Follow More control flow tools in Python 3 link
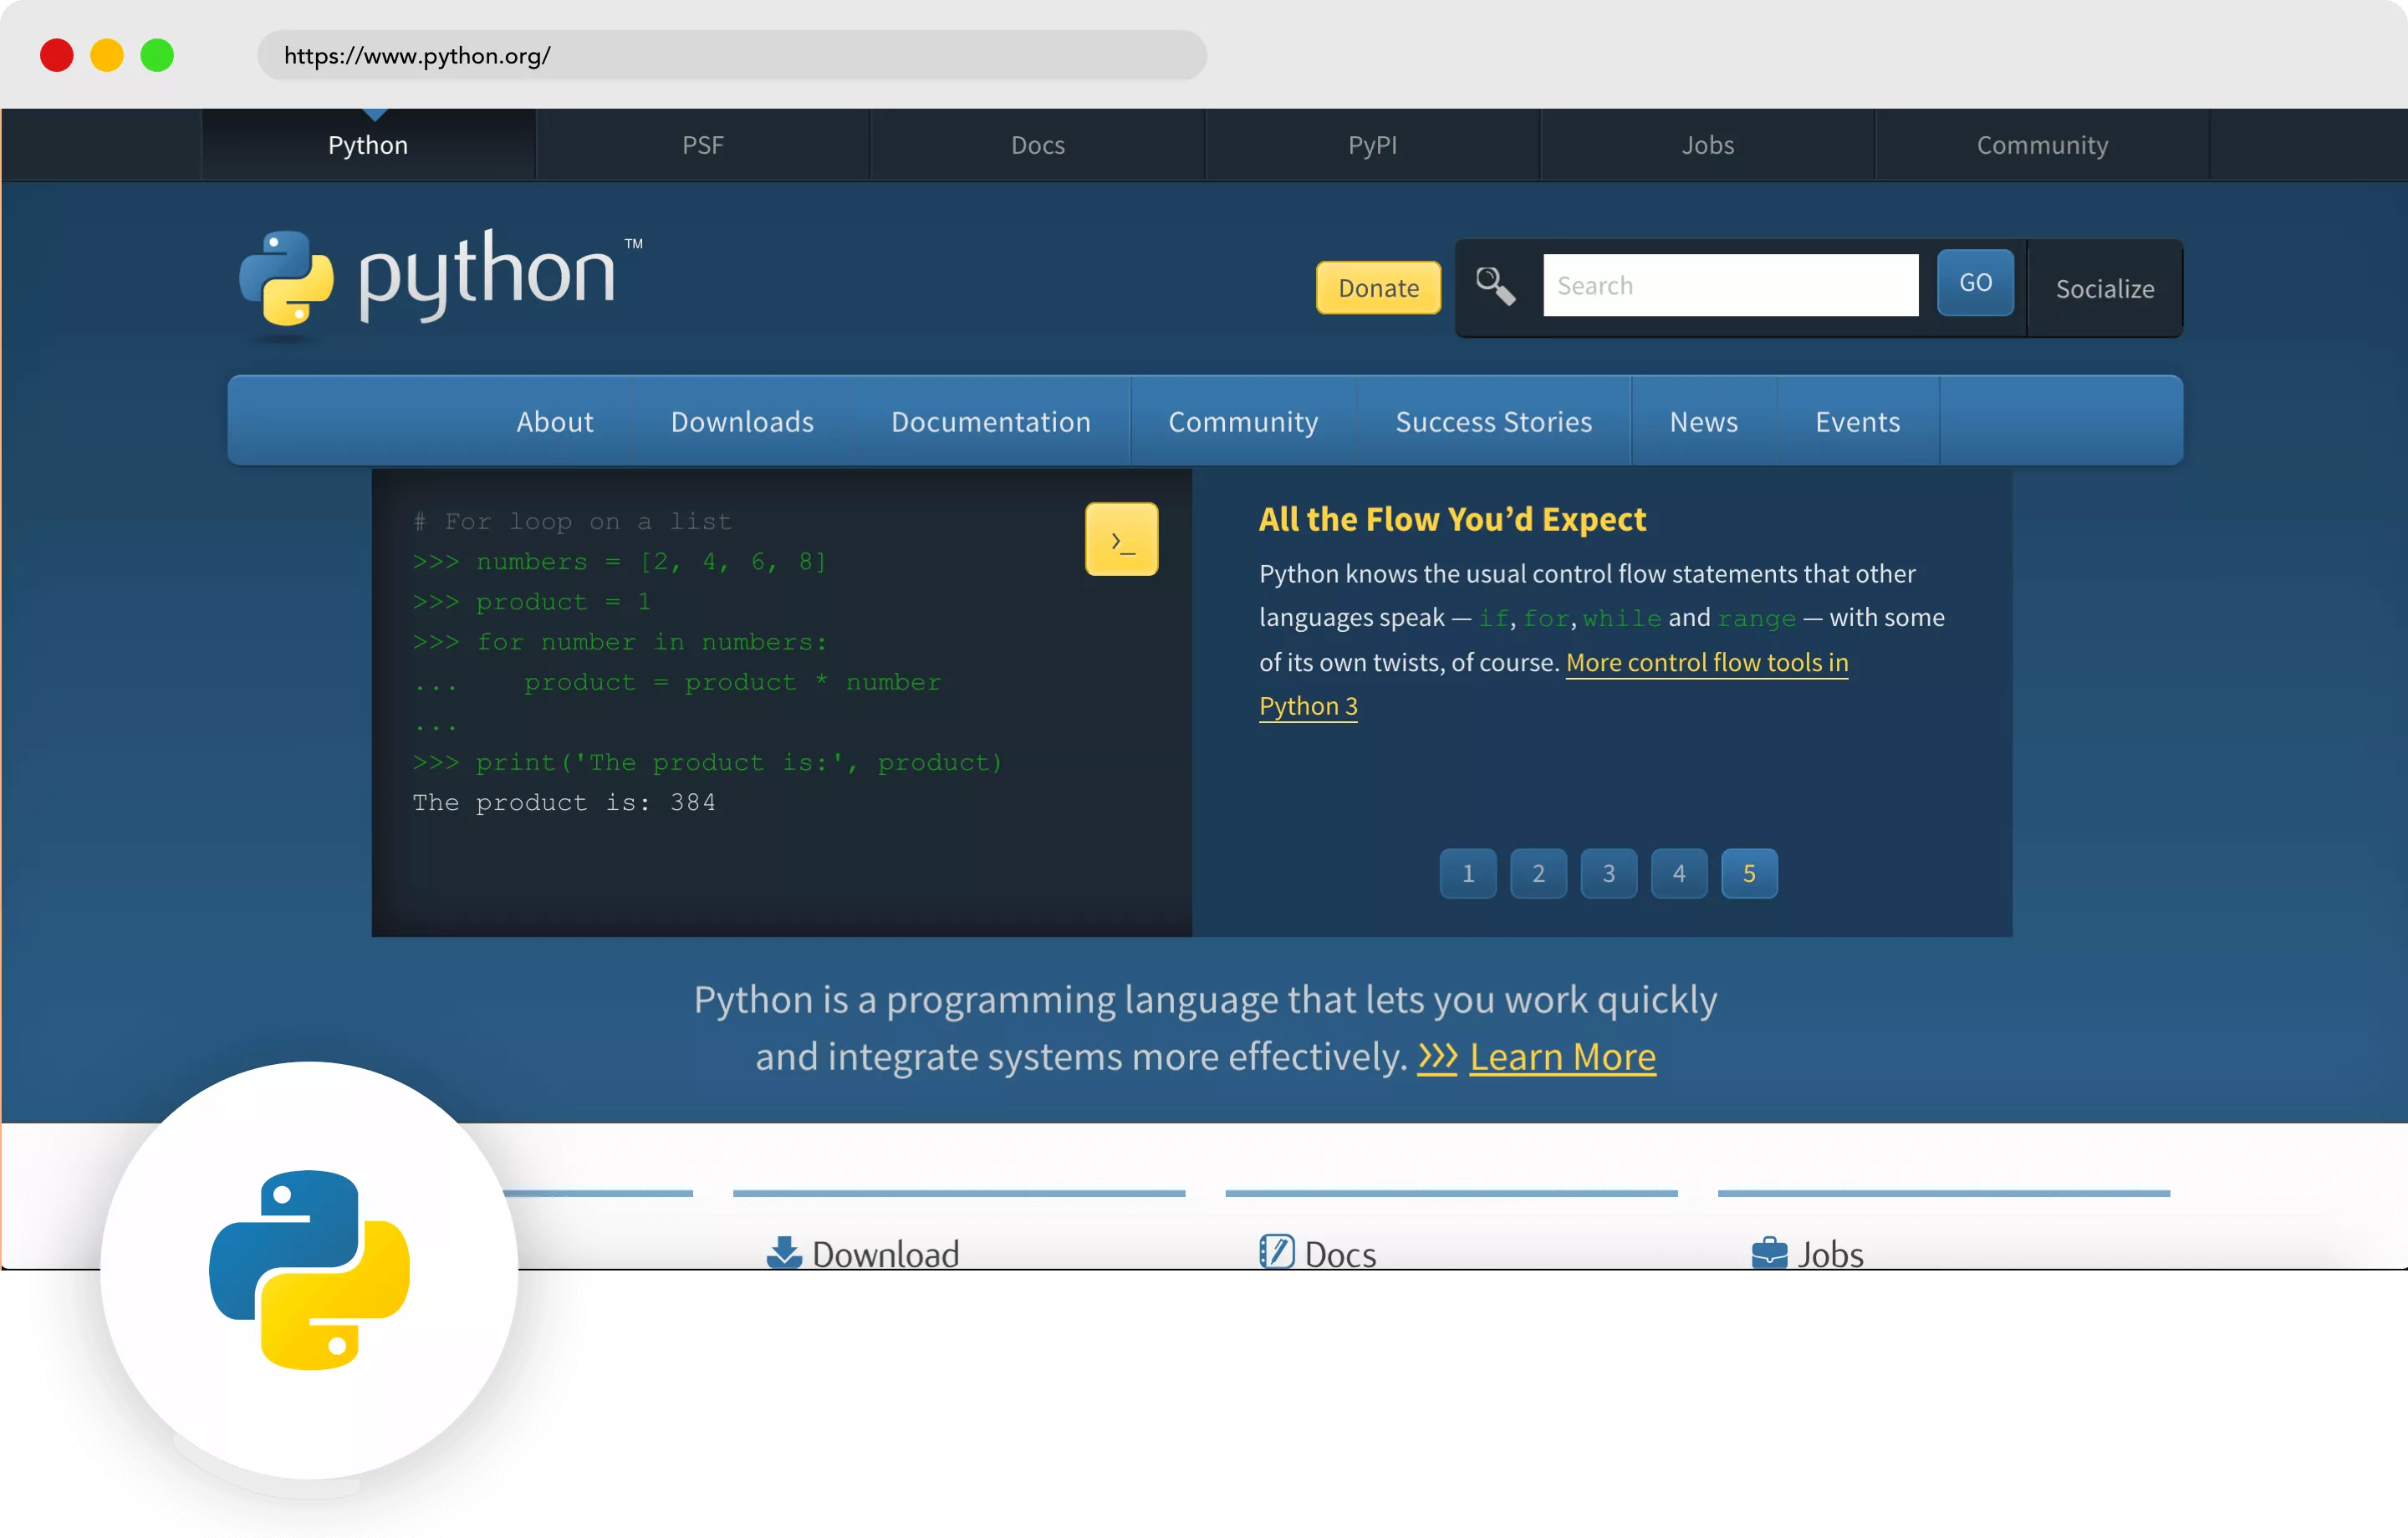This screenshot has width=2408, height=1538. [x=1707, y=662]
